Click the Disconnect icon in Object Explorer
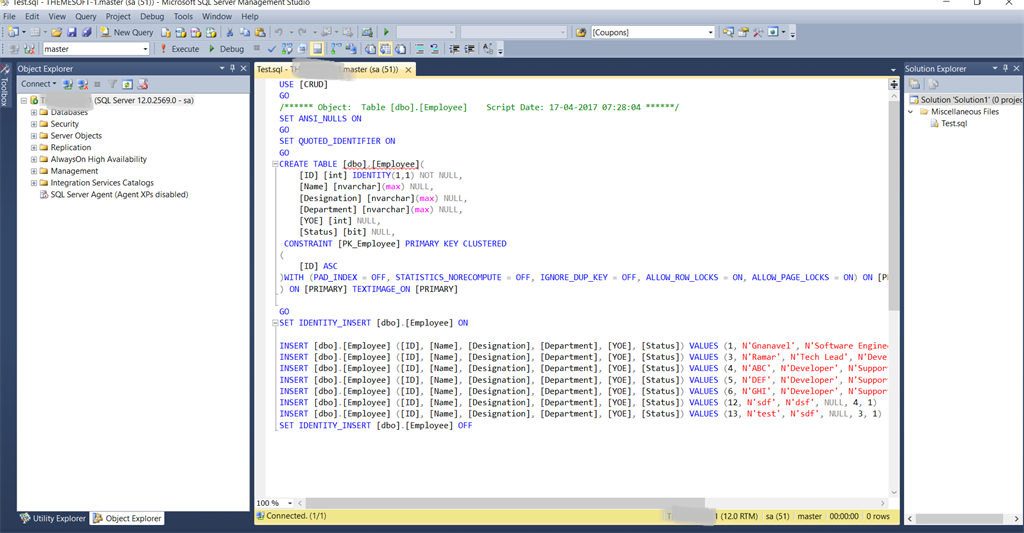1024x533 pixels. point(83,84)
